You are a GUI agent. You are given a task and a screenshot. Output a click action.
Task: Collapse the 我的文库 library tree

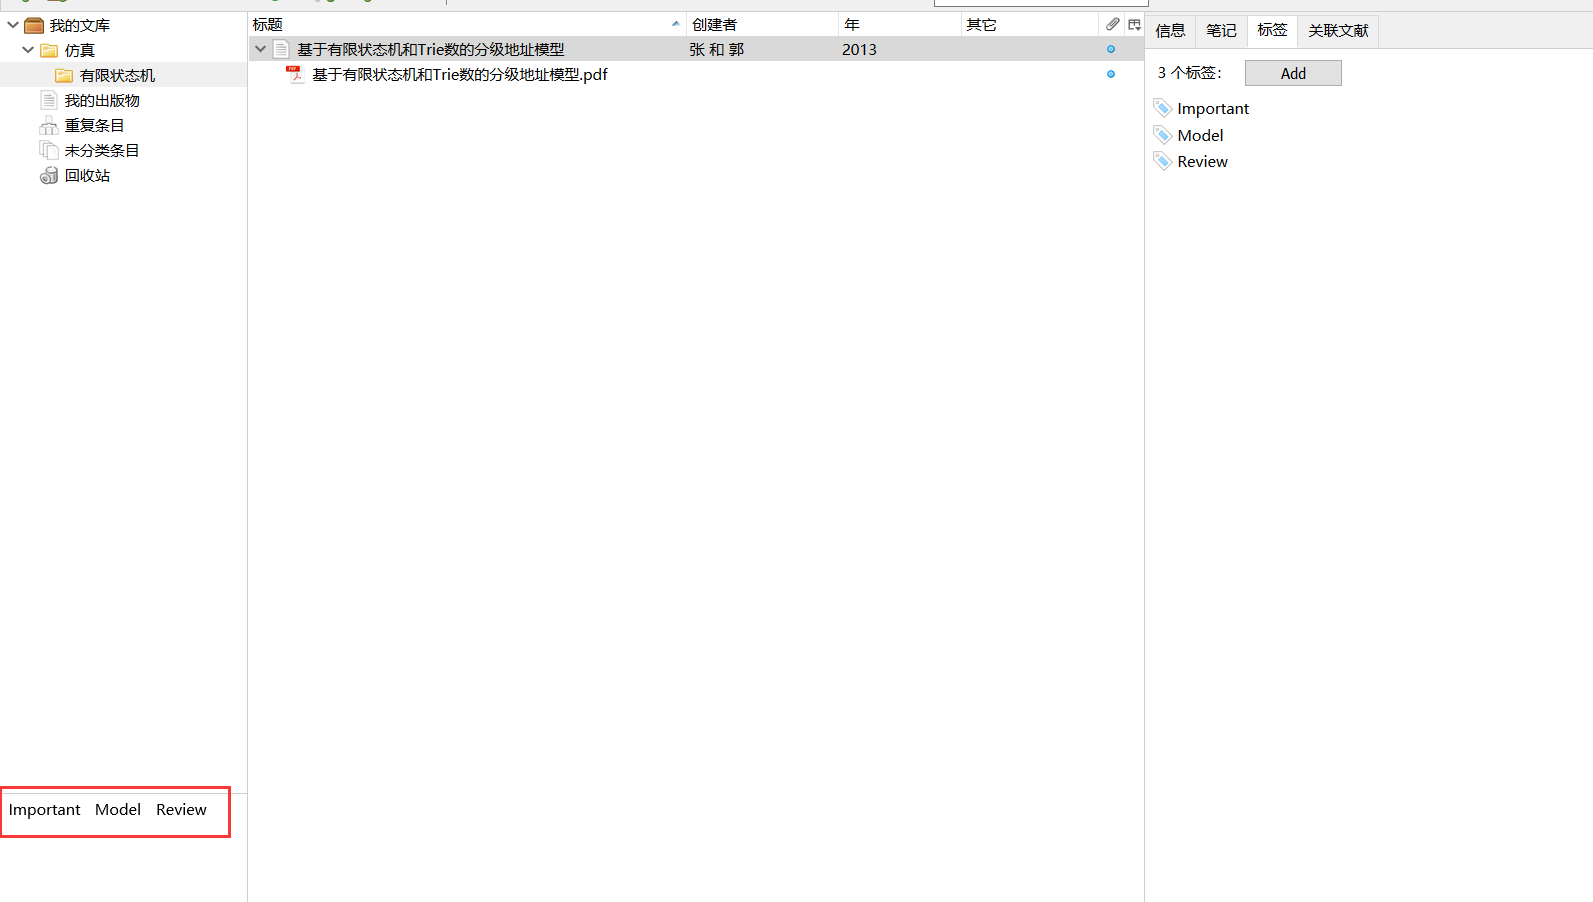[13, 25]
